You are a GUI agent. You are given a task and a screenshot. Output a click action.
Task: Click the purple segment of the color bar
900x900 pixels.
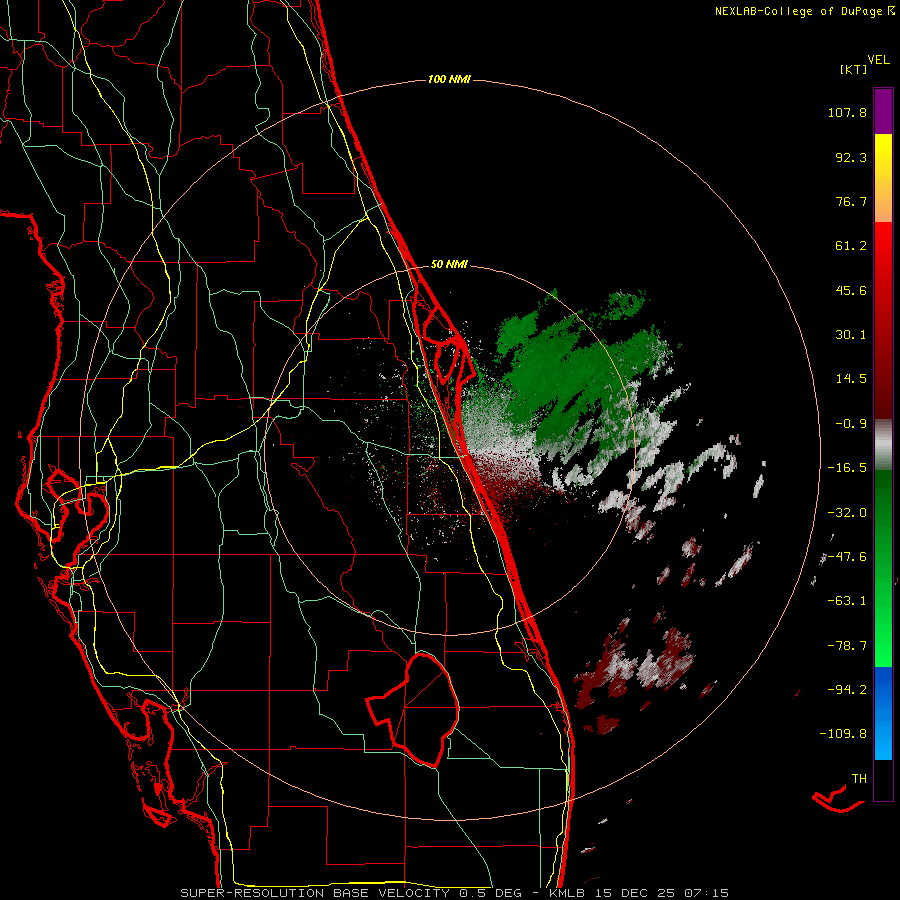point(883,111)
